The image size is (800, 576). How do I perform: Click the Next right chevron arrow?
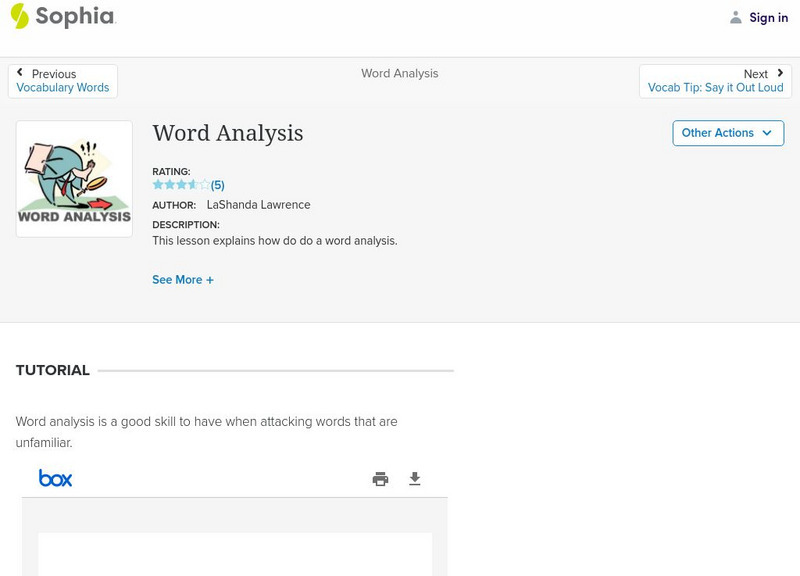pyautogui.click(x=780, y=73)
